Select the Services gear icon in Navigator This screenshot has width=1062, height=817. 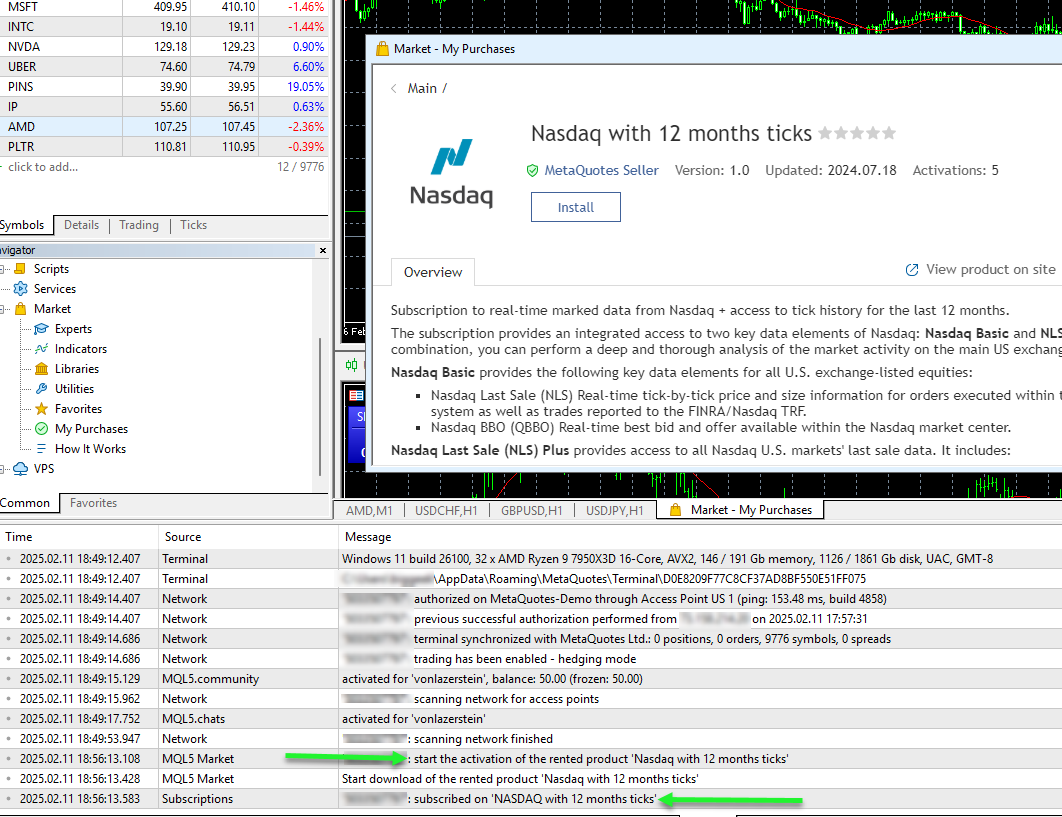pyautogui.click(x=20, y=289)
